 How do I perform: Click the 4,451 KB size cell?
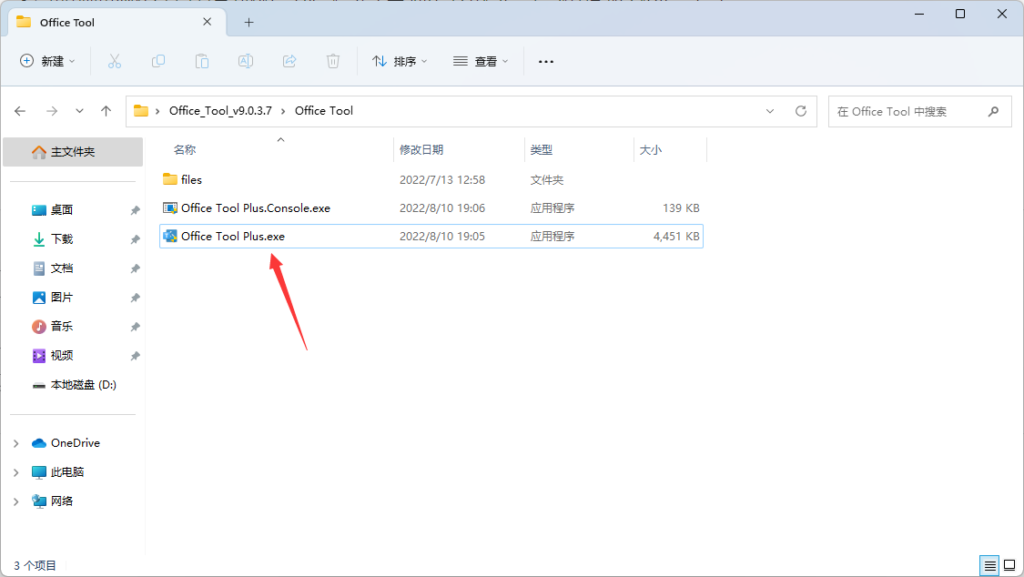[677, 236]
